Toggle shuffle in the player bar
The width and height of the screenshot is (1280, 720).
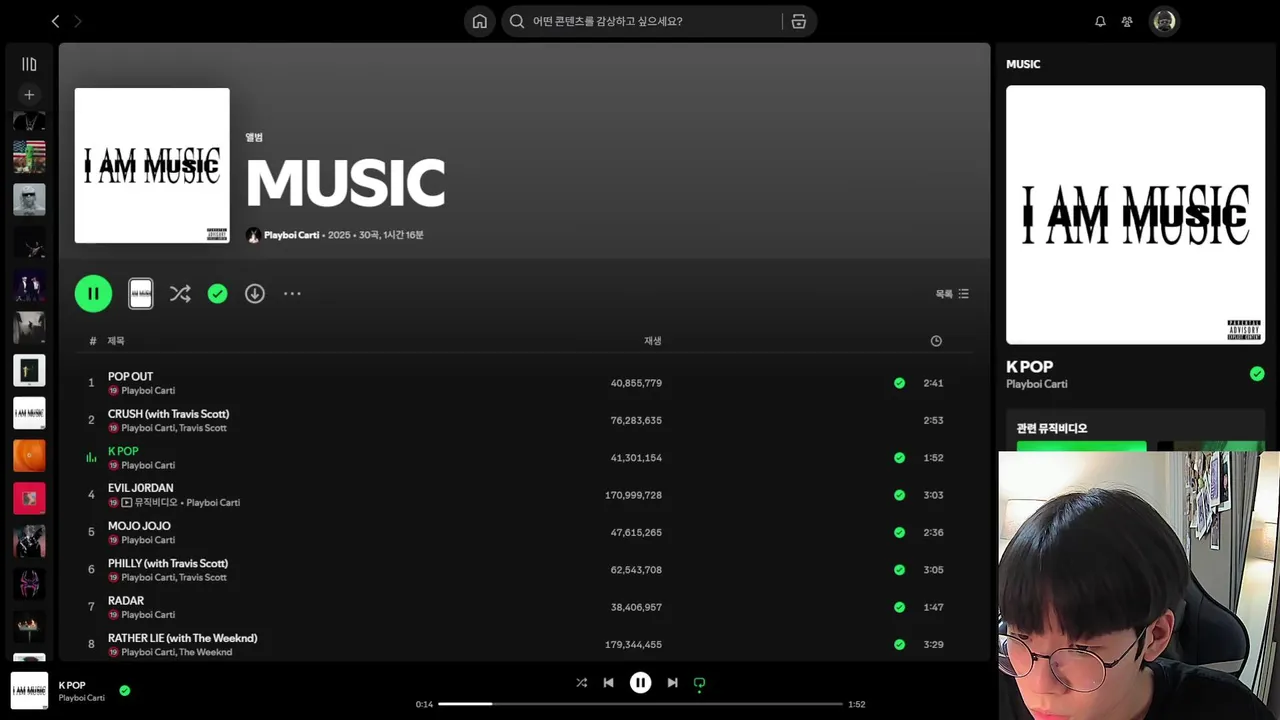(581, 683)
